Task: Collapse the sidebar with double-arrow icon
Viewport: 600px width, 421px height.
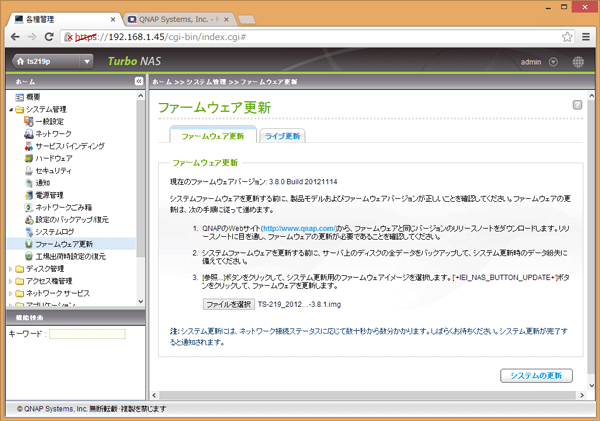Action: tap(139, 81)
